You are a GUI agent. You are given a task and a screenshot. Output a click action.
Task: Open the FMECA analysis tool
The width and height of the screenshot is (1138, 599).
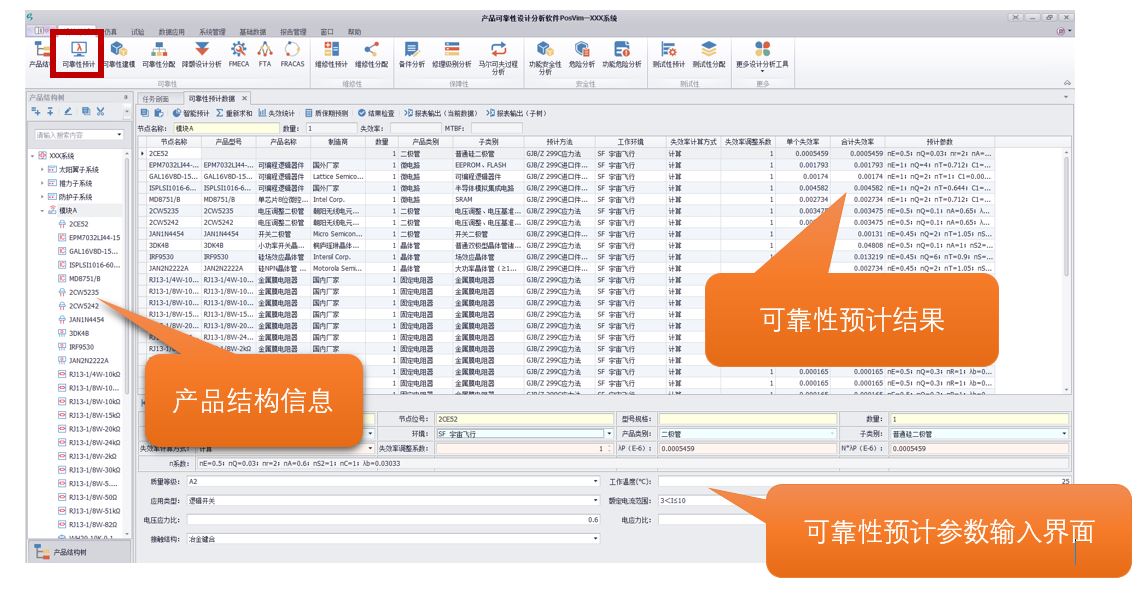tap(239, 53)
